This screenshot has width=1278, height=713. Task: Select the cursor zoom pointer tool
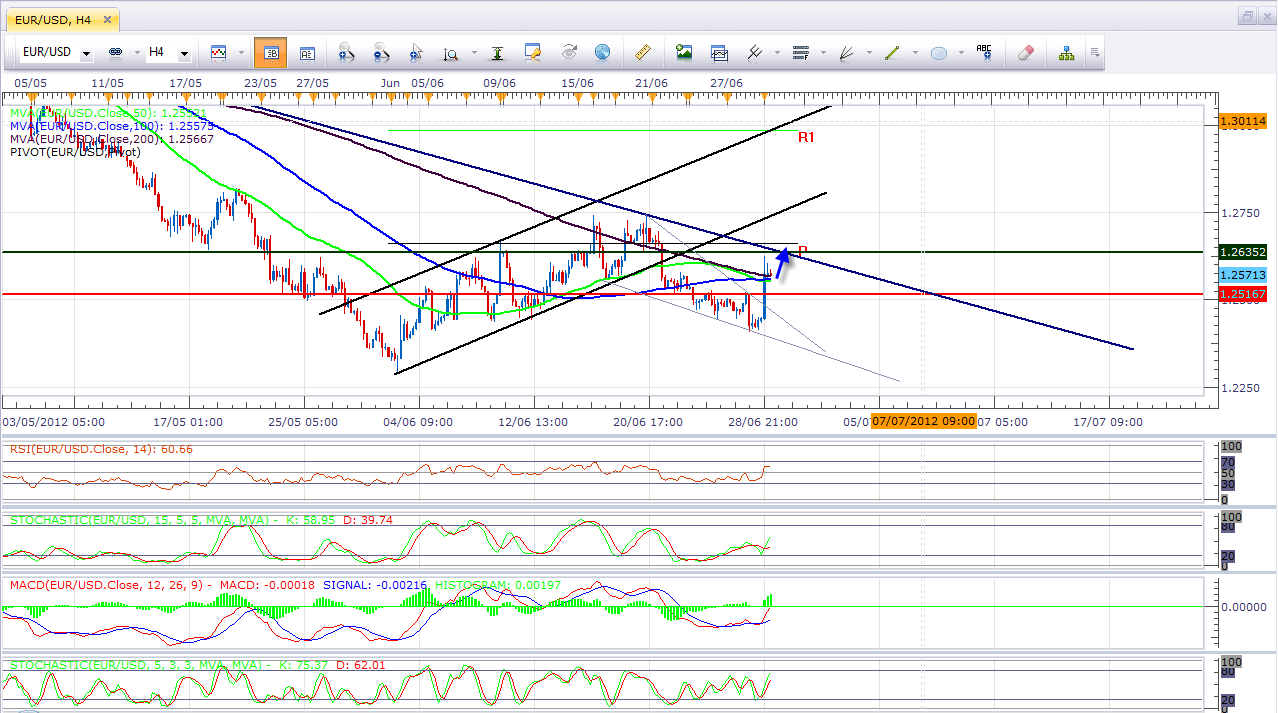click(416, 52)
